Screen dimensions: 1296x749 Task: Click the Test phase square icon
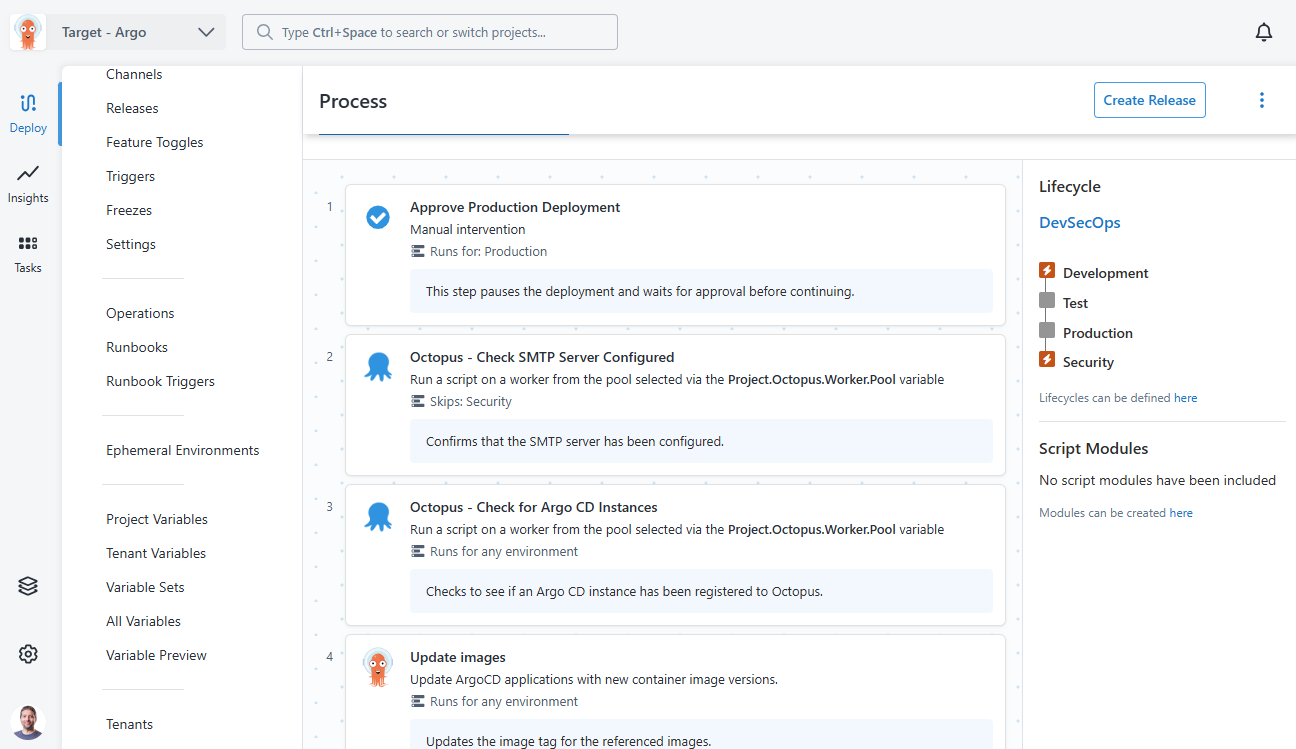(1047, 300)
